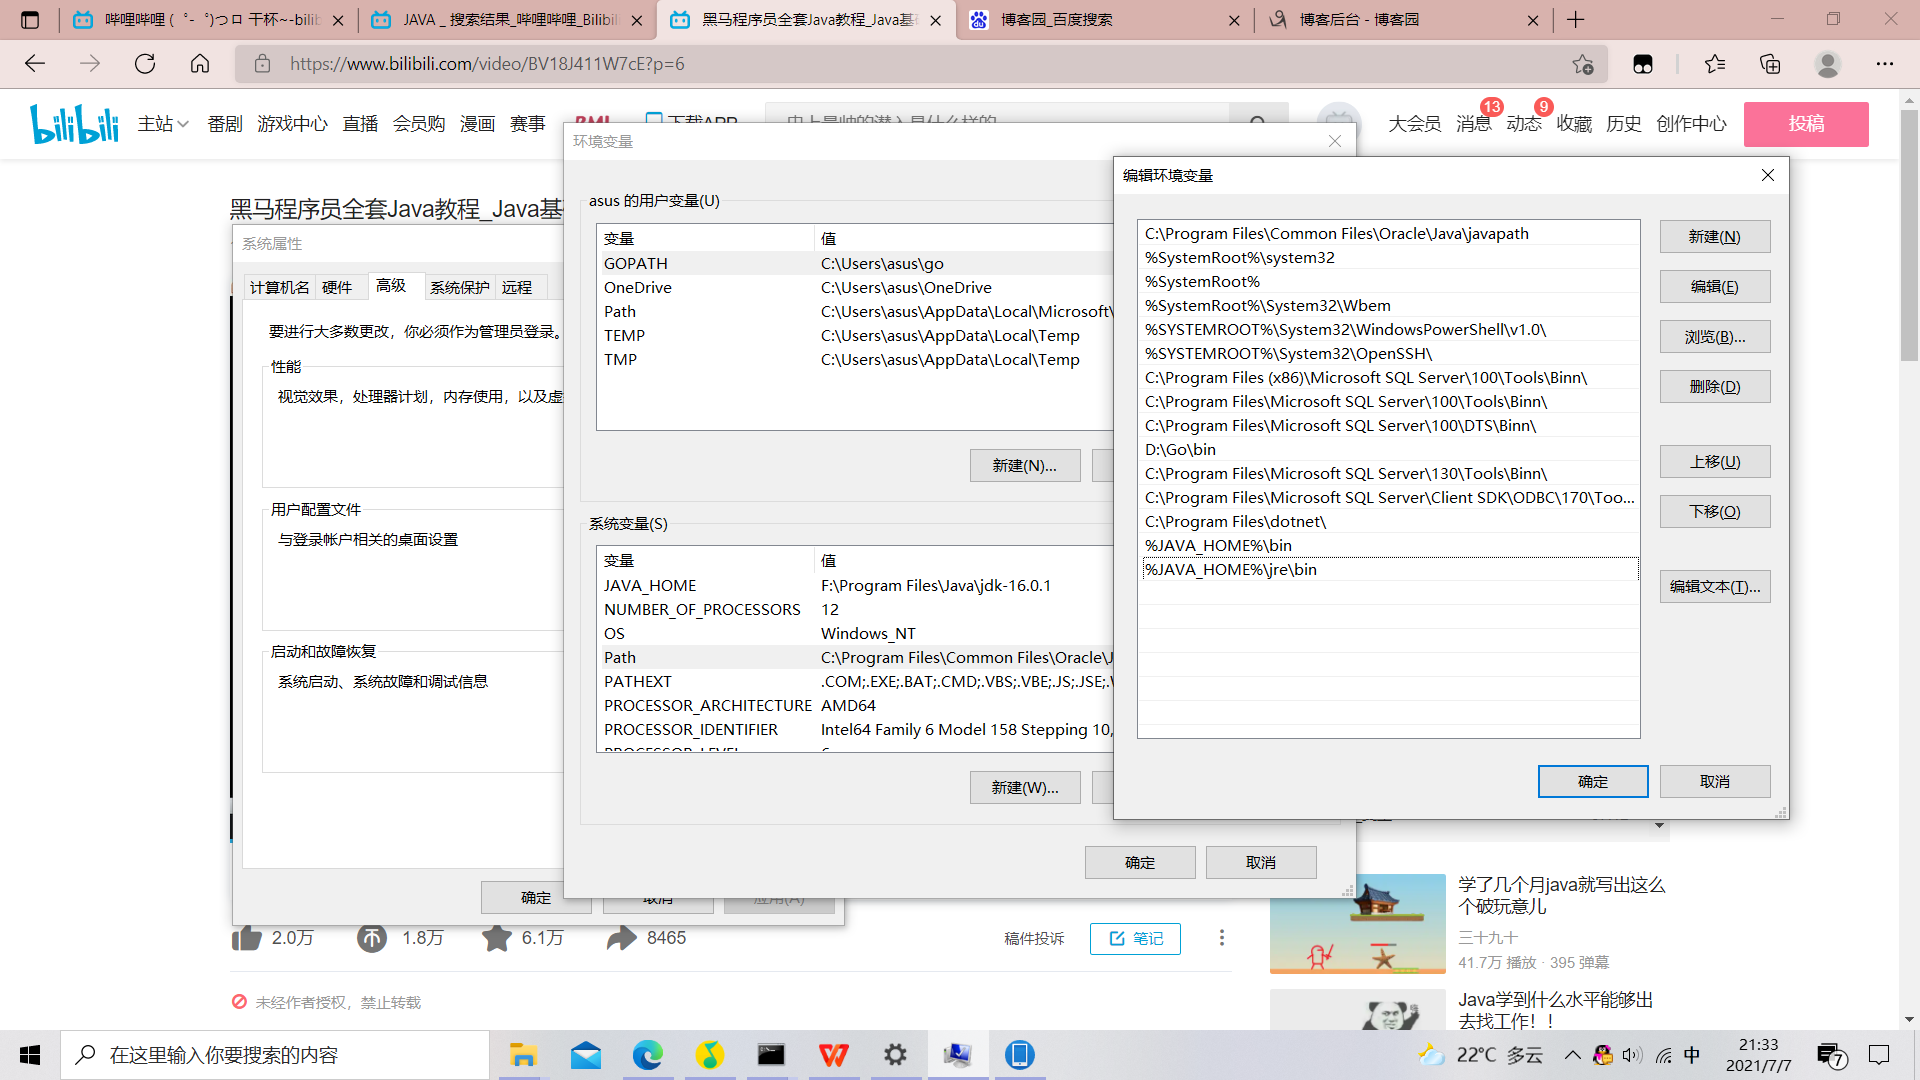Click the 编辑文本(T)... button

(1714, 587)
